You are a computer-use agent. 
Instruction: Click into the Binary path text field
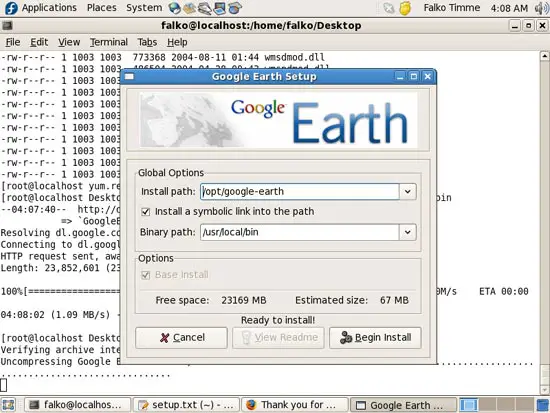click(300, 232)
